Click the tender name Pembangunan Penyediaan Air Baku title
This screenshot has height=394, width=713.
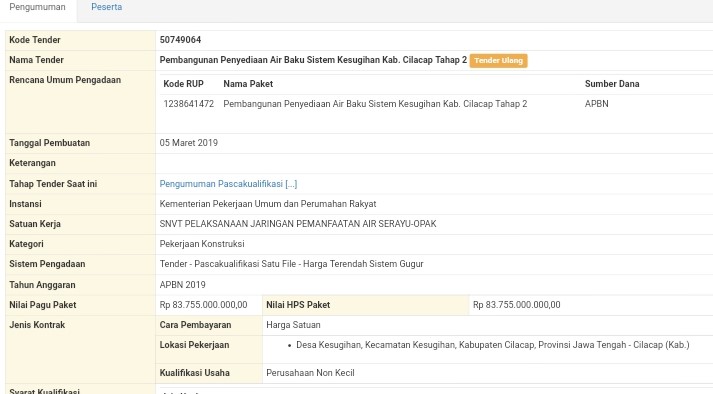point(313,60)
